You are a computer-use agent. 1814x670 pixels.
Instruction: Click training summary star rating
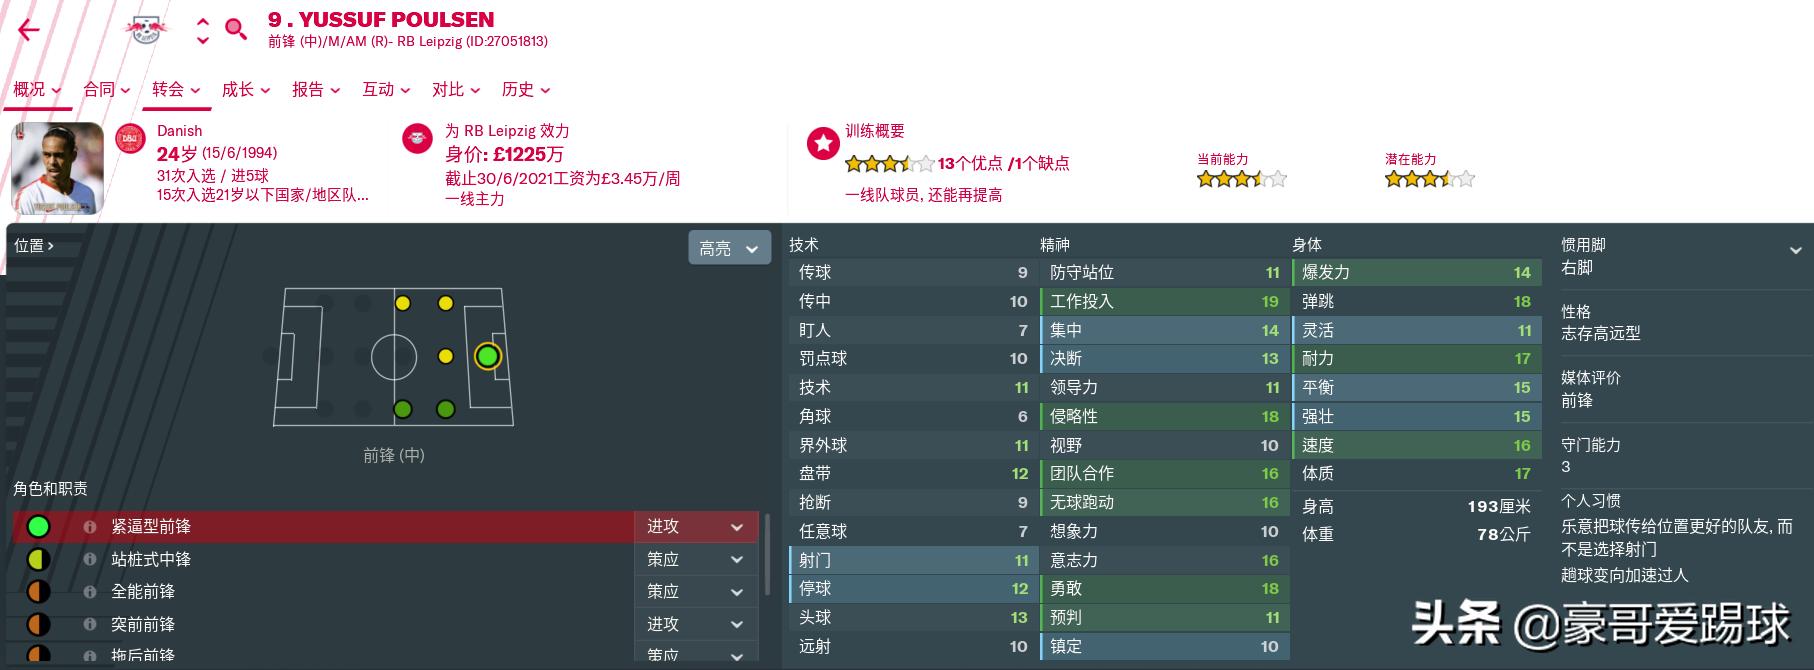click(x=889, y=163)
